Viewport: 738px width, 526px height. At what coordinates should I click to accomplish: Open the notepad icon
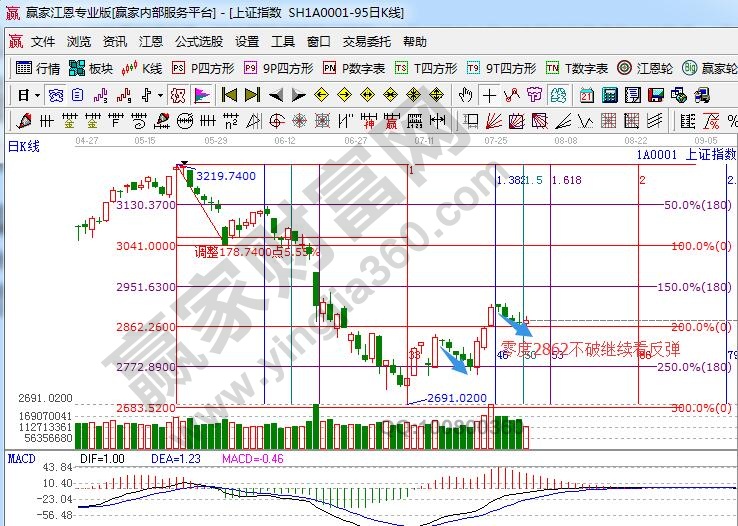633,96
